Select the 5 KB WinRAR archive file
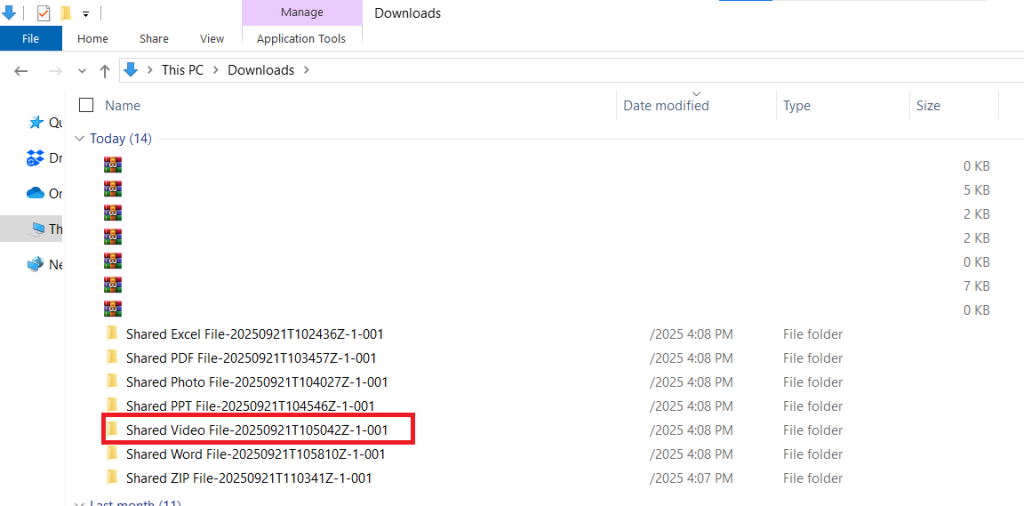 click(x=113, y=190)
